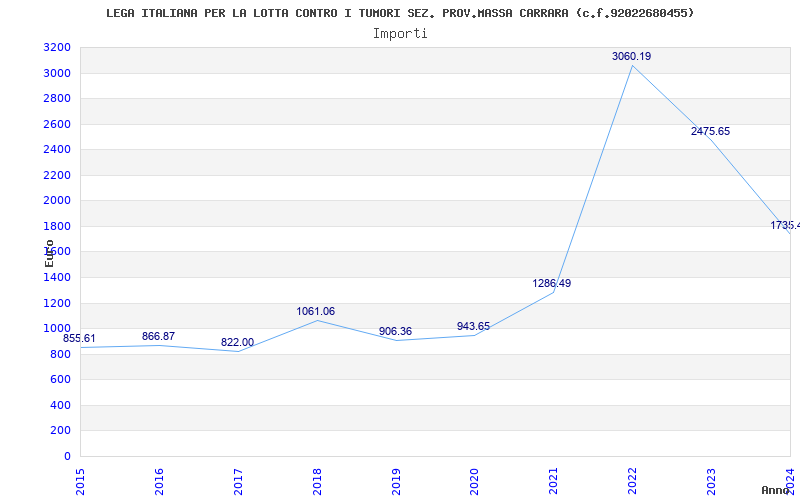The width and height of the screenshot is (800, 500).
Task: Click the 3000 y-axis tick label
Action: point(57,73)
